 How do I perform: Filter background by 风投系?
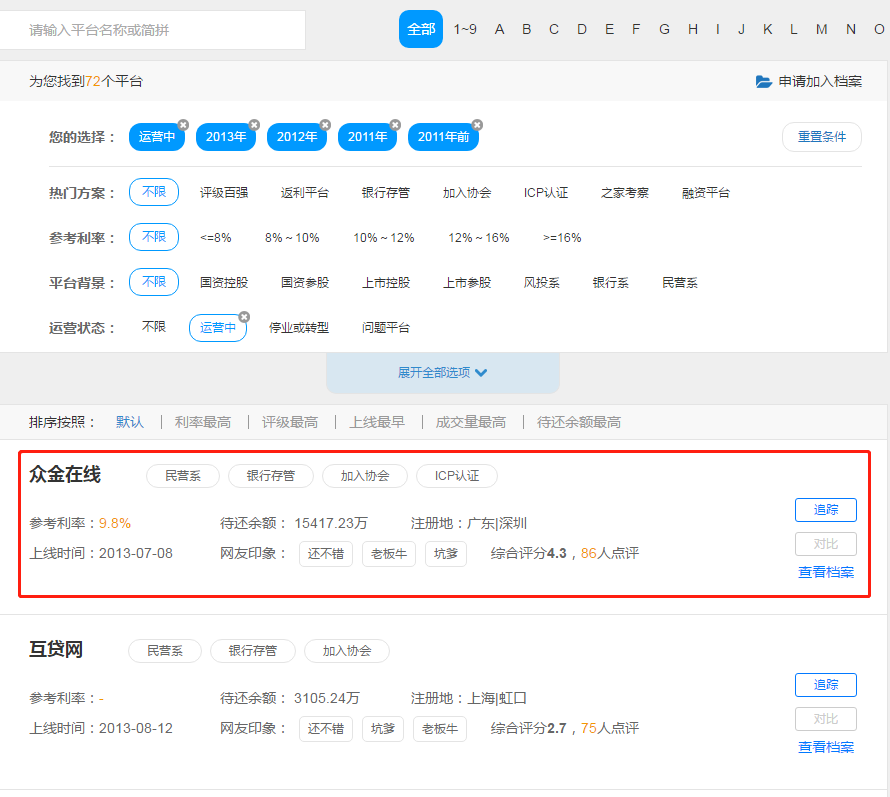click(541, 283)
